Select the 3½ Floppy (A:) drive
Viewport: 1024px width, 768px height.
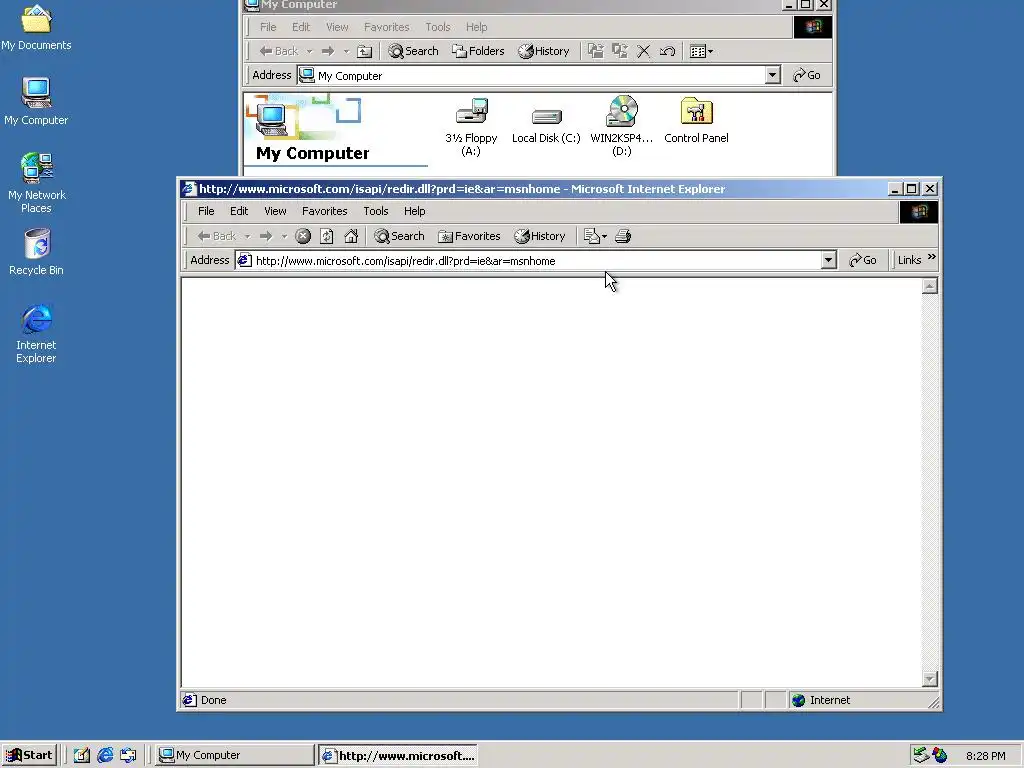click(x=471, y=127)
